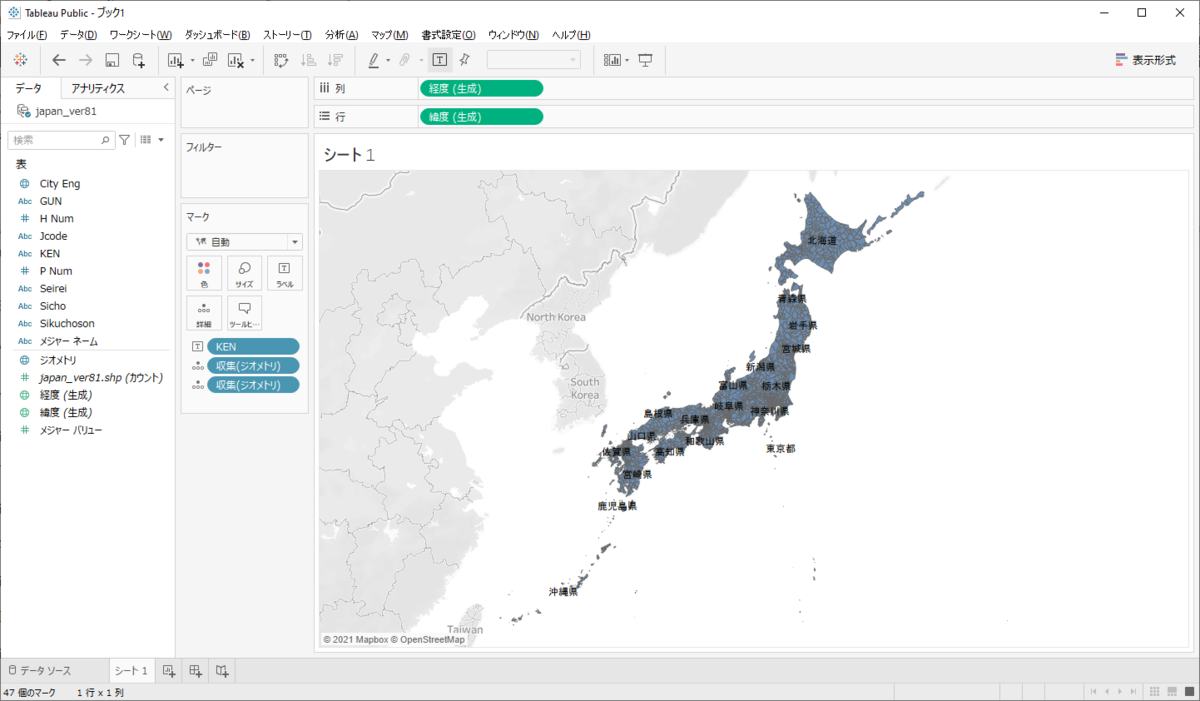The image size is (1200, 701).
Task: Open the データ(D) menu
Action: coord(78,35)
